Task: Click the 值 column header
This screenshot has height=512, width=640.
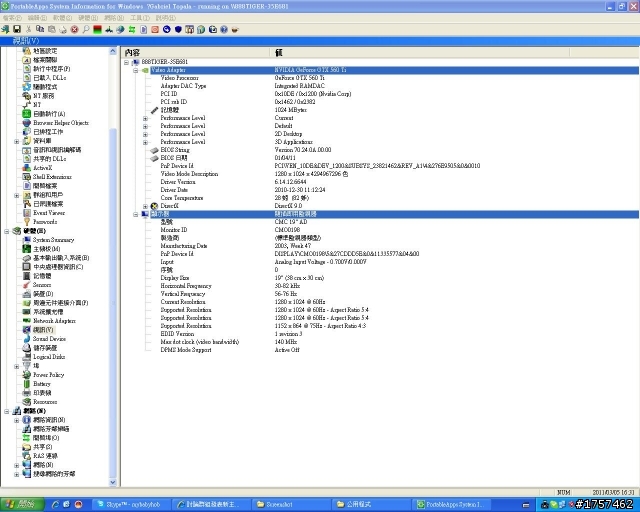Action: coord(420,52)
